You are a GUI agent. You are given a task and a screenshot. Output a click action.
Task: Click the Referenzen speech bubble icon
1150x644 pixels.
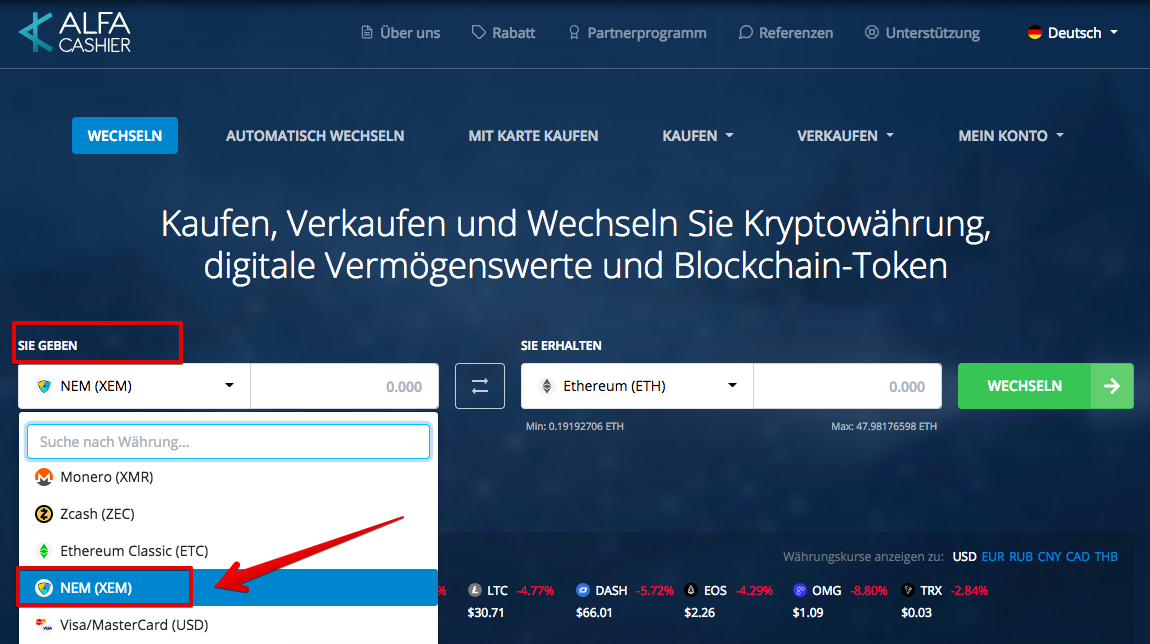pos(745,32)
